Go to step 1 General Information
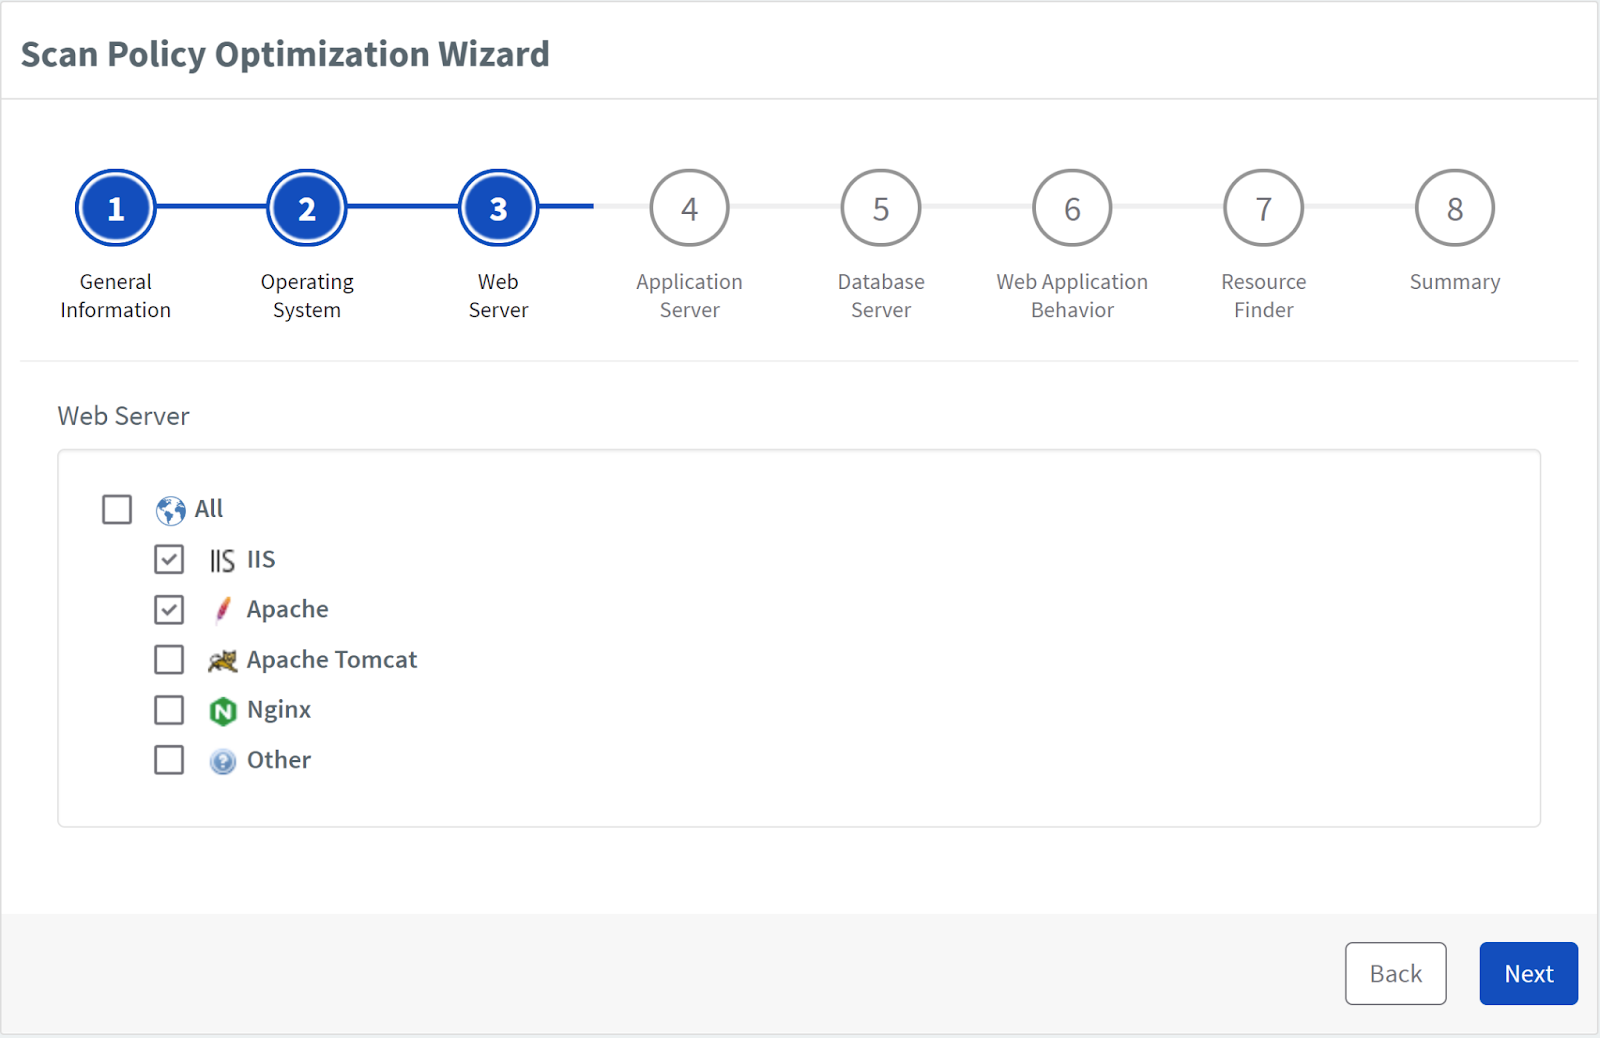1600x1038 pixels. 116,208
